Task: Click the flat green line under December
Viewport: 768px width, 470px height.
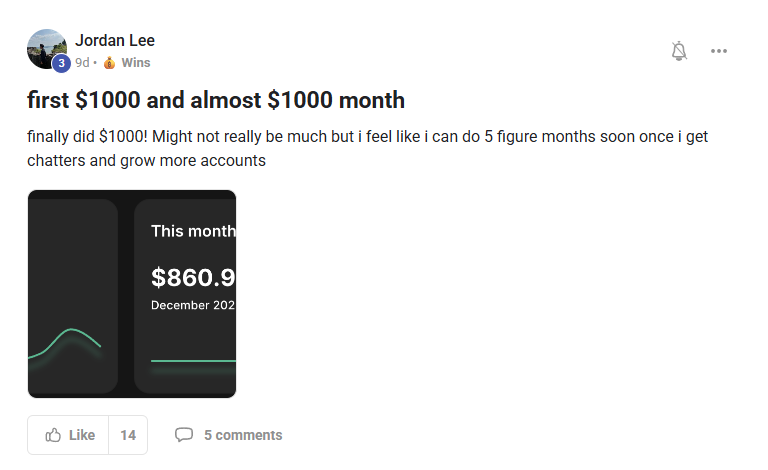Action: (x=193, y=360)
